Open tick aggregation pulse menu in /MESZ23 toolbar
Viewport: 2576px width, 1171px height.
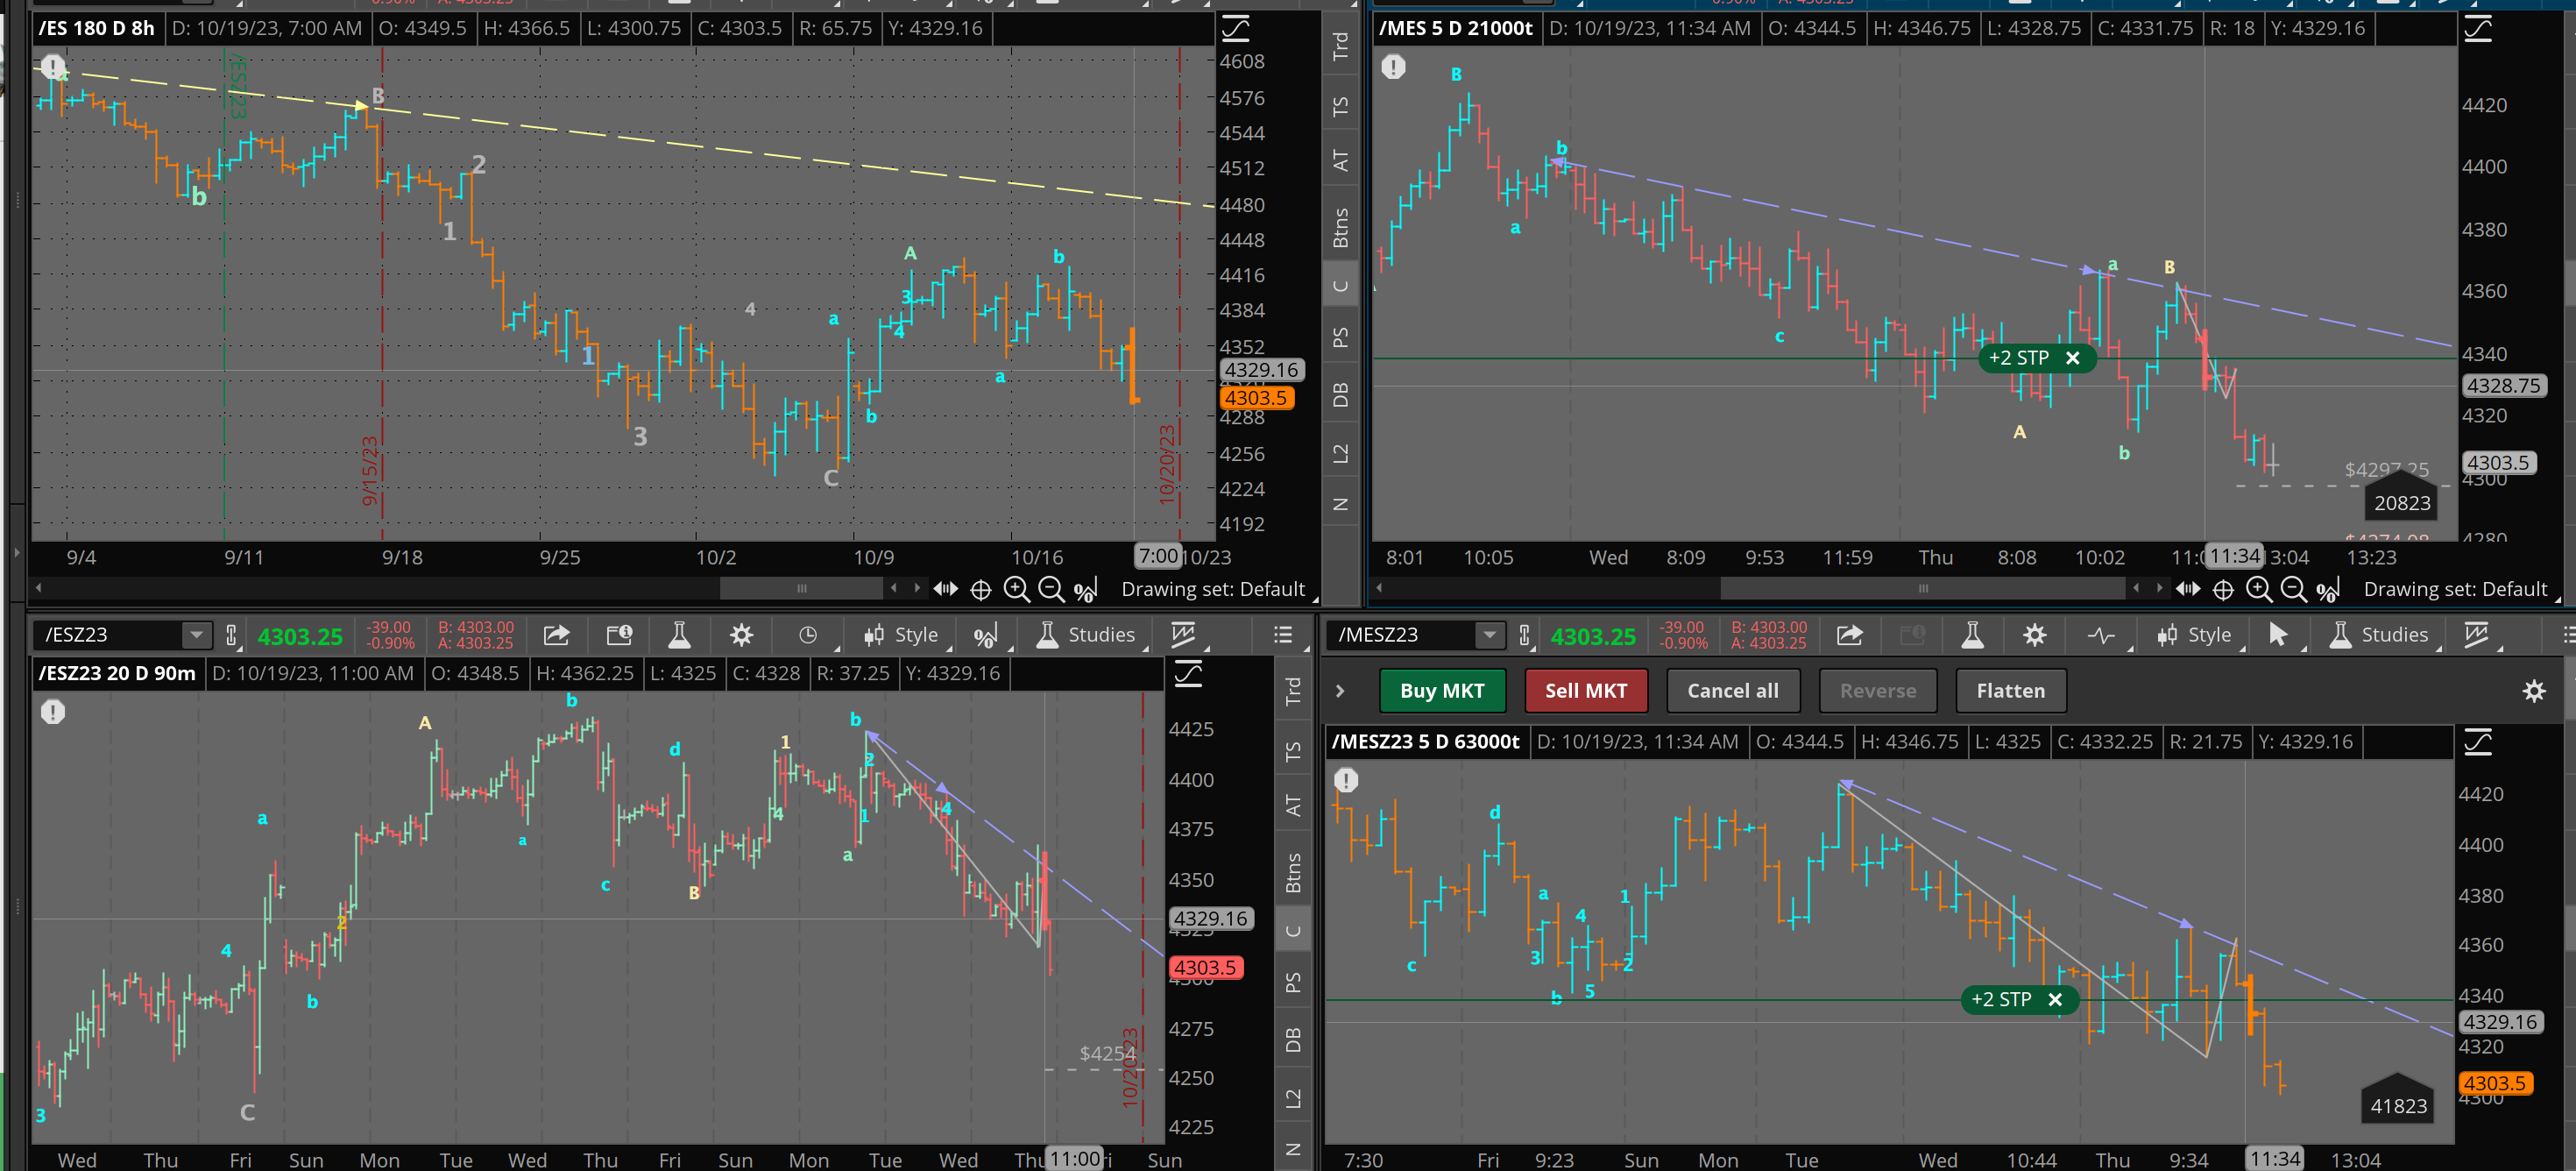[x=2101, y=635]
